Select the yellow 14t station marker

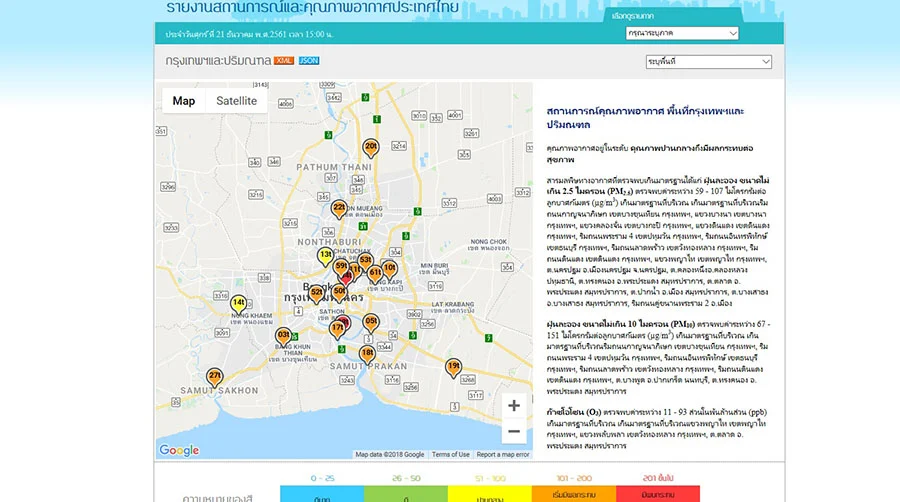pos(238,304)
